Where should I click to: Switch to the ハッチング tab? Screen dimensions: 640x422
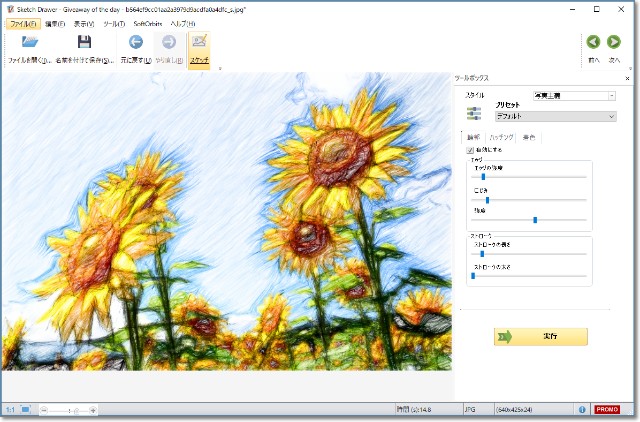point(501,137)
